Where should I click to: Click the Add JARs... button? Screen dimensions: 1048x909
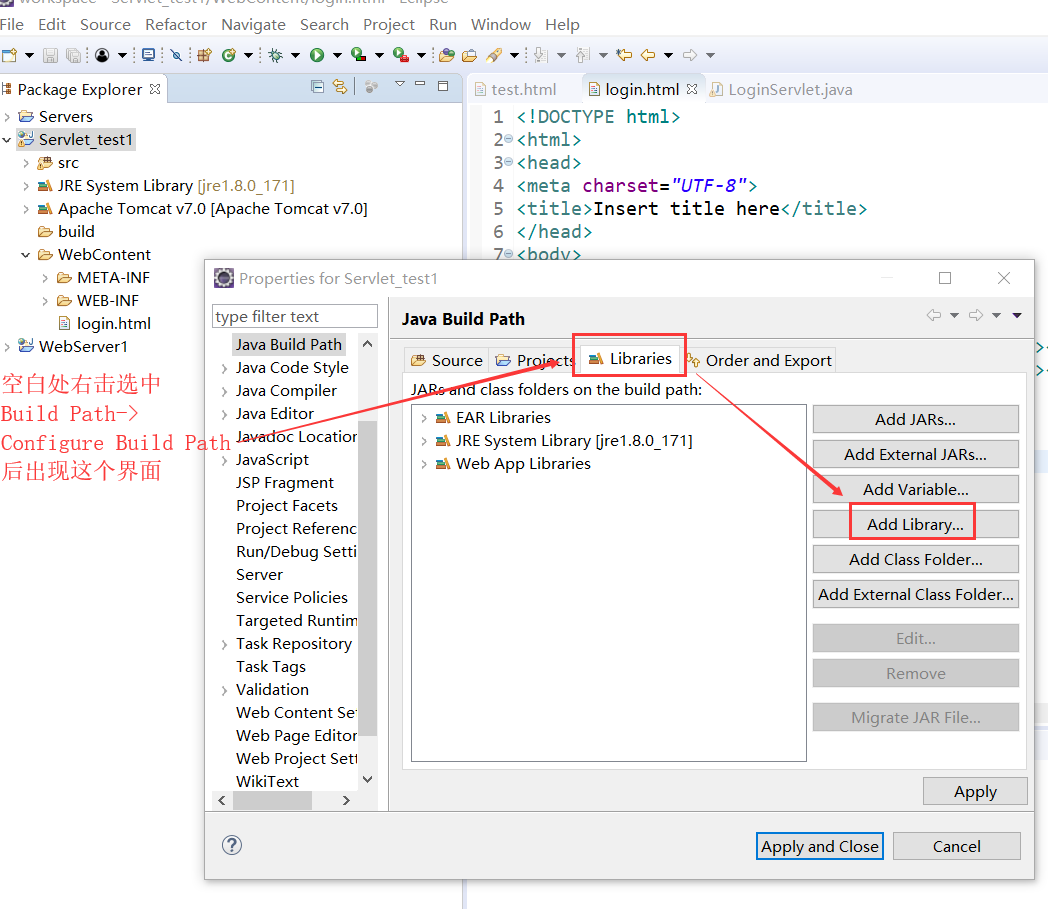[x=916, y=419]
